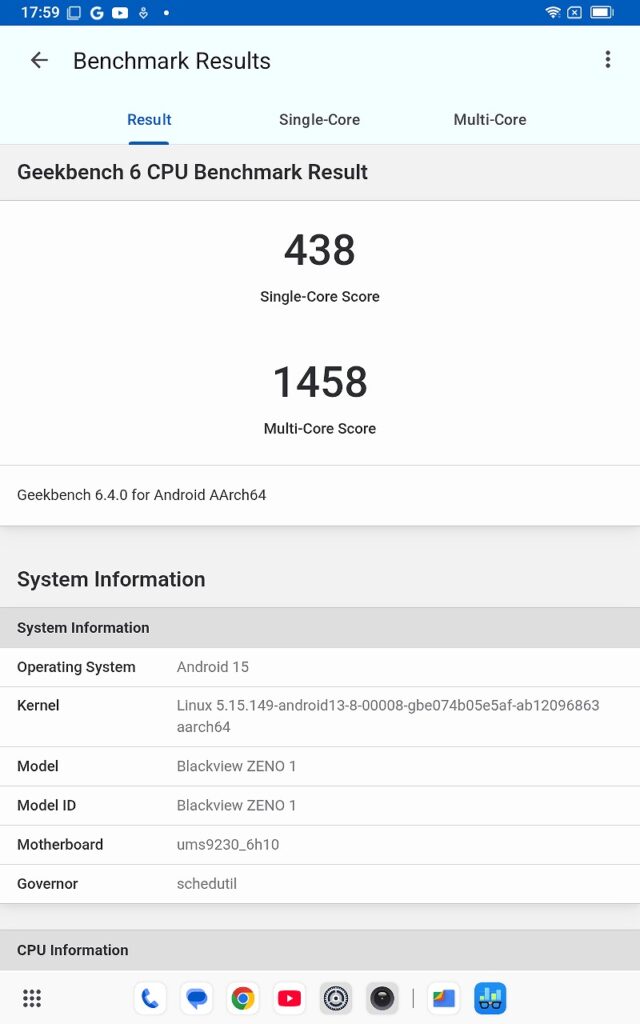Launch the Camera app from taskbar
This screenshot has width=640, height=1024.
coord(382,999)
